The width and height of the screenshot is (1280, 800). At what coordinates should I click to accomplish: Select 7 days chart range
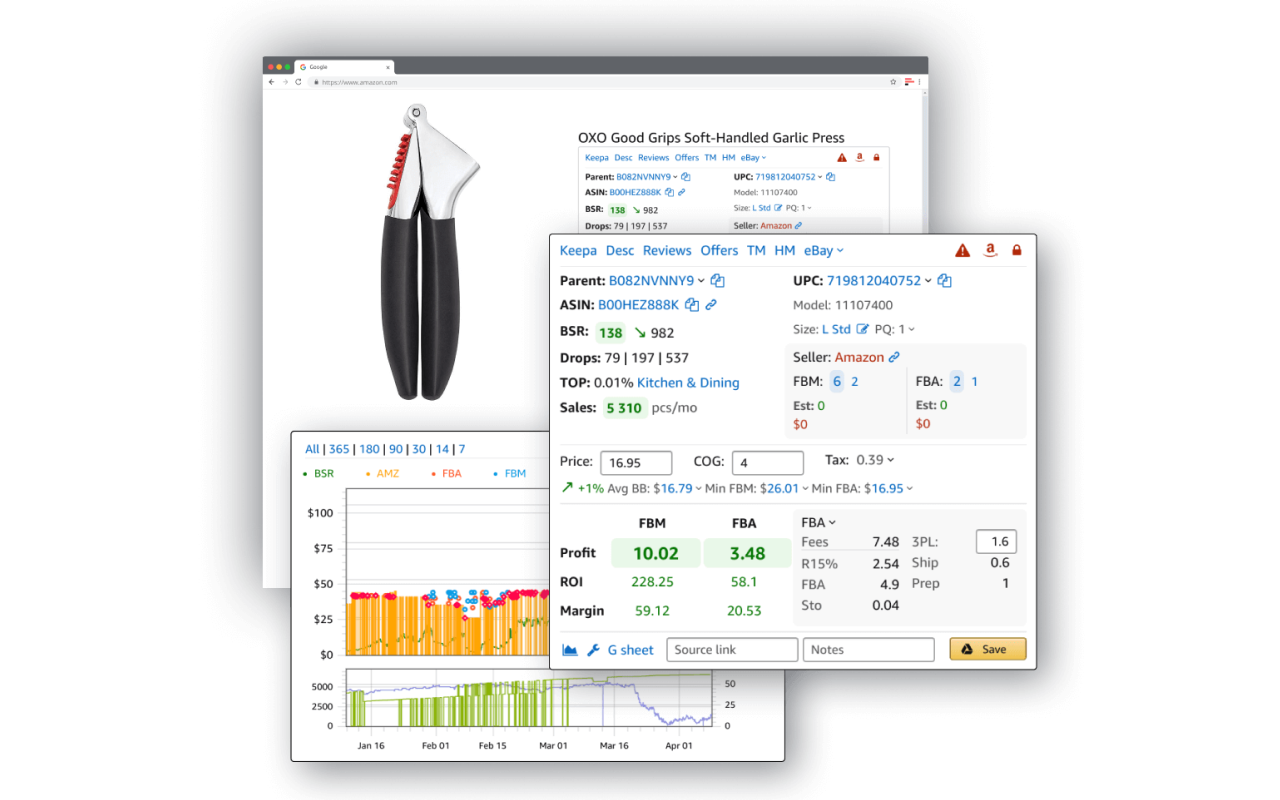tap(462, 449)
